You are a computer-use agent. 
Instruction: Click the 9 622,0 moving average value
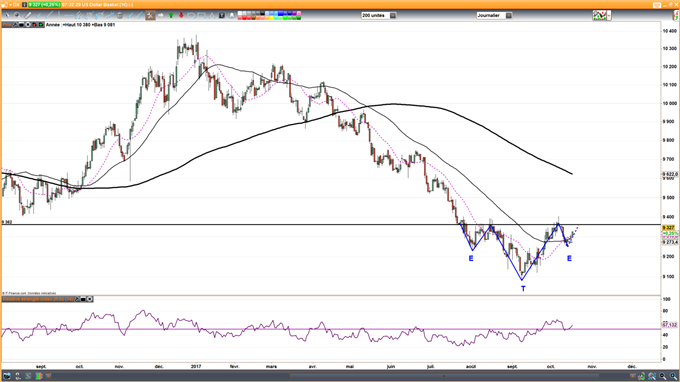tap(670, 174)
